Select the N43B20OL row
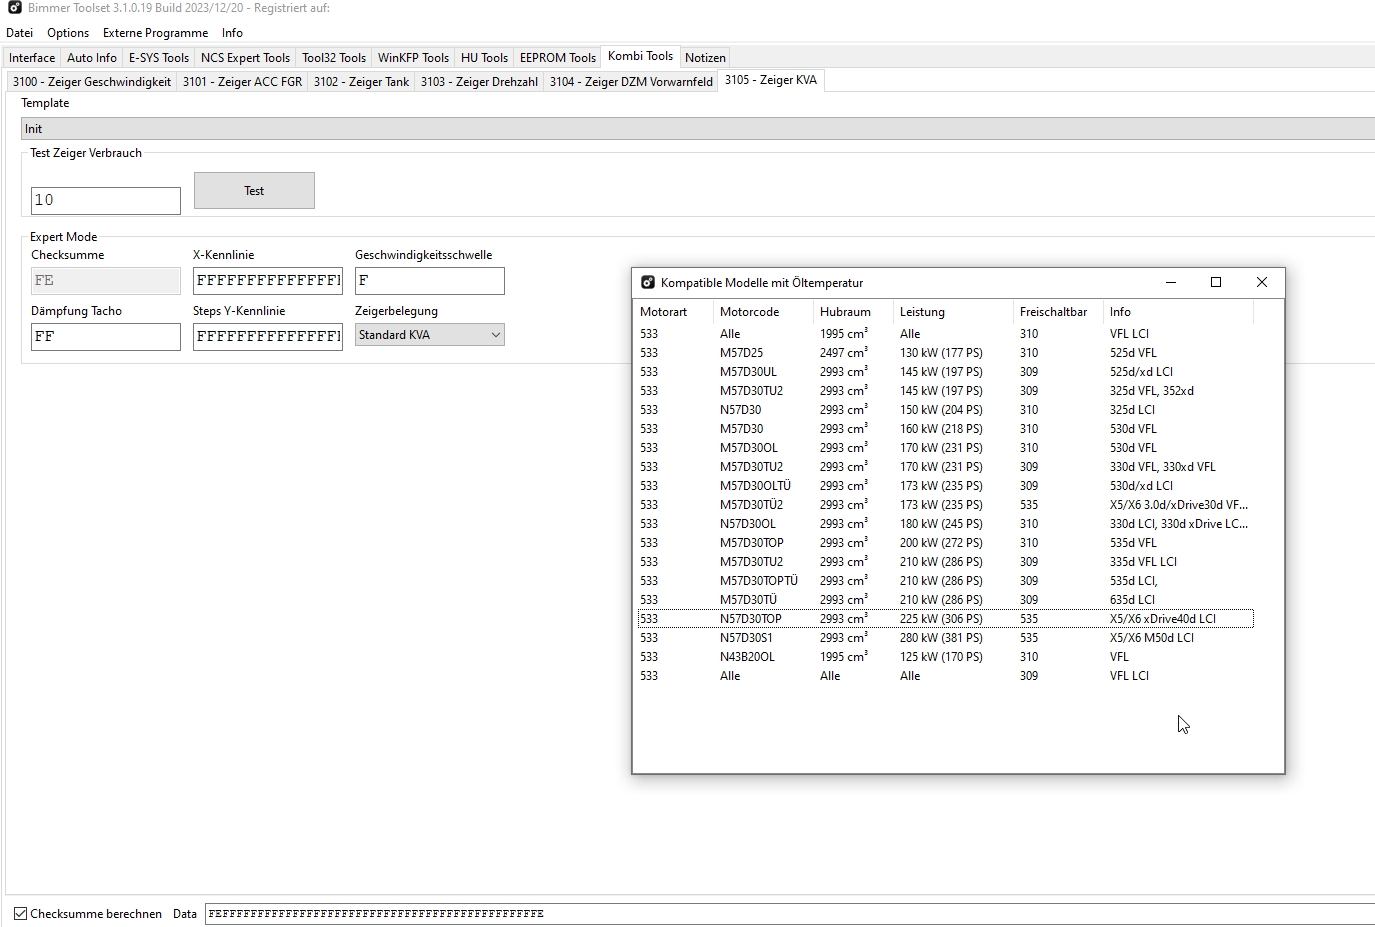The image size is (1375, 927). click(x=945, y=657)
